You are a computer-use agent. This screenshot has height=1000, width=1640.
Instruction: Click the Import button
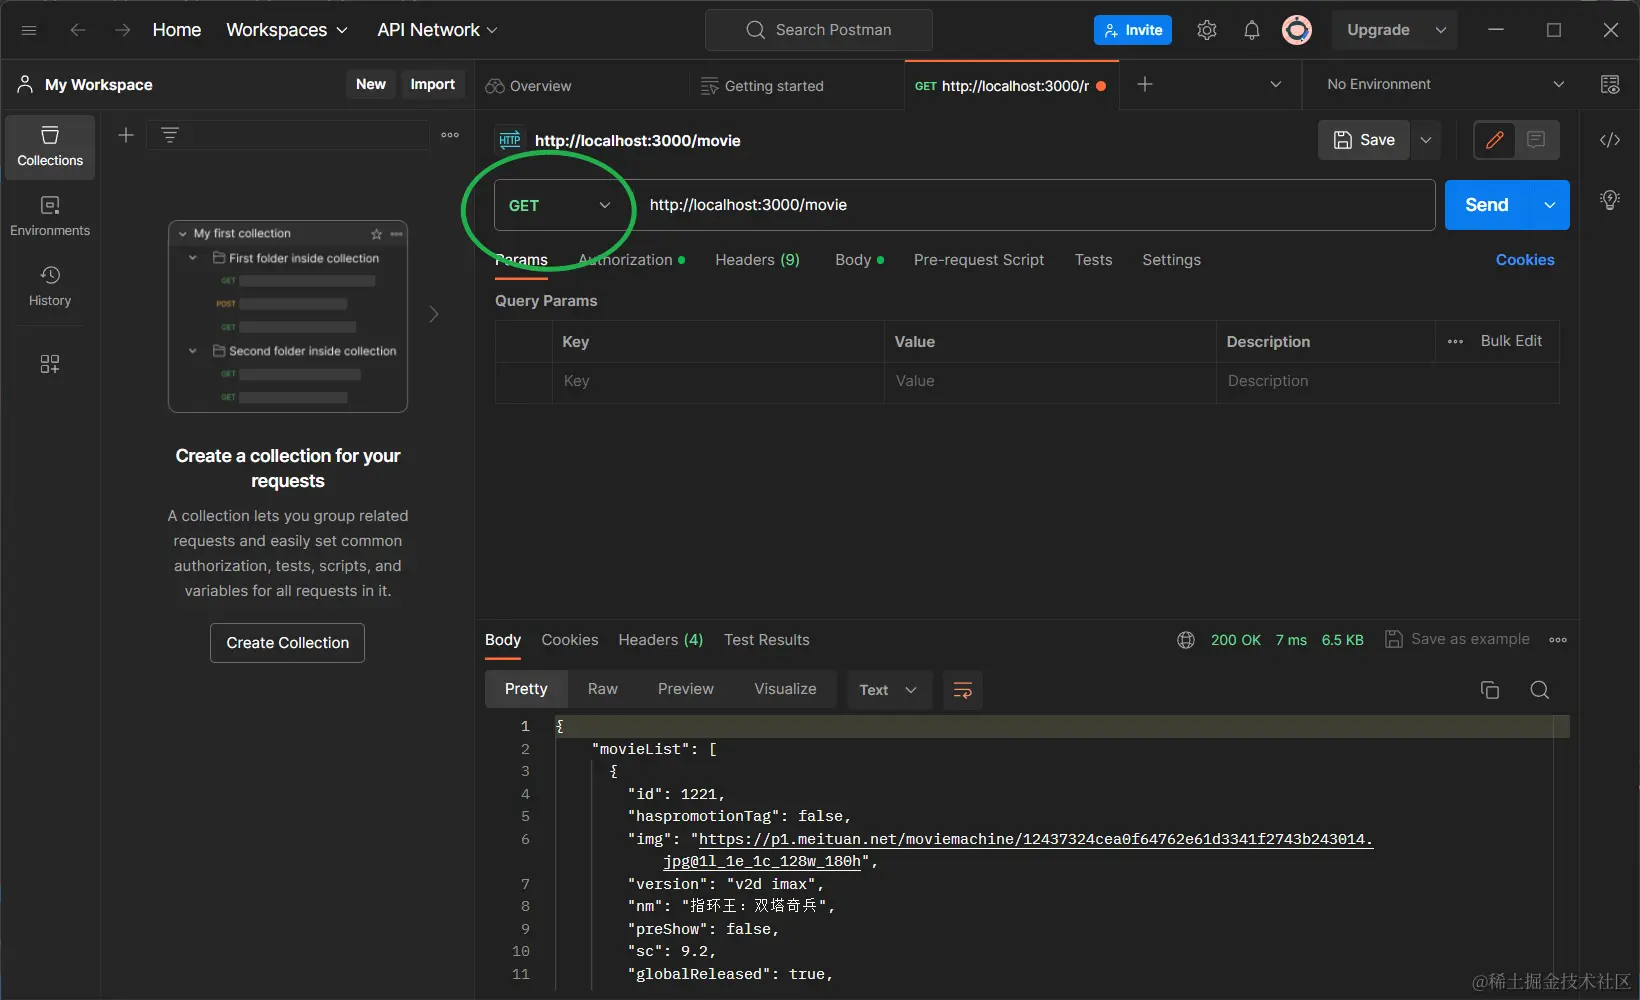(433, 84)
